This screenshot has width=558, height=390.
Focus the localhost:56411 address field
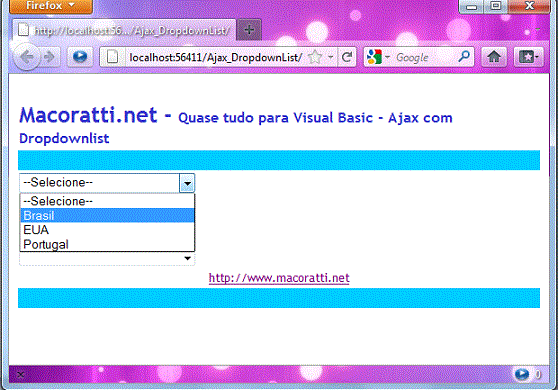pos(216,57)
